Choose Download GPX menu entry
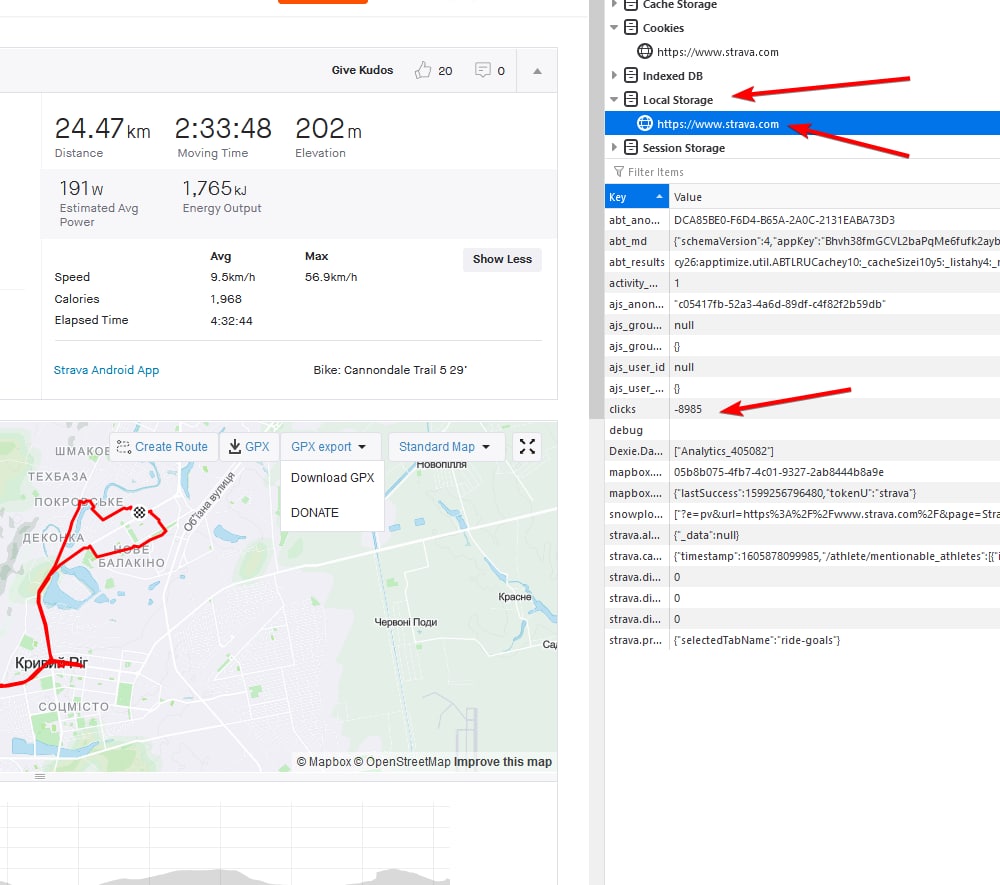 [x=332, y=478]
